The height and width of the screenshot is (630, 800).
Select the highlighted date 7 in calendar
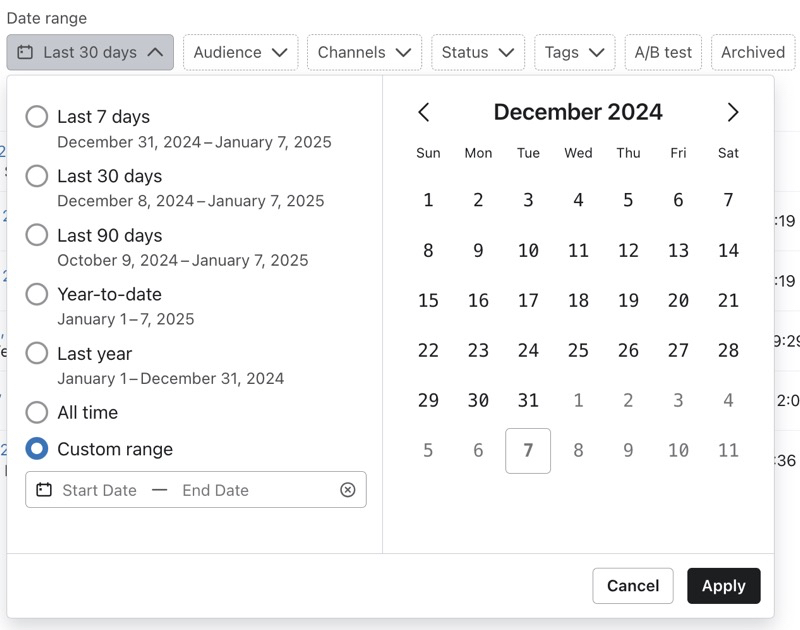tap(528, 450)
